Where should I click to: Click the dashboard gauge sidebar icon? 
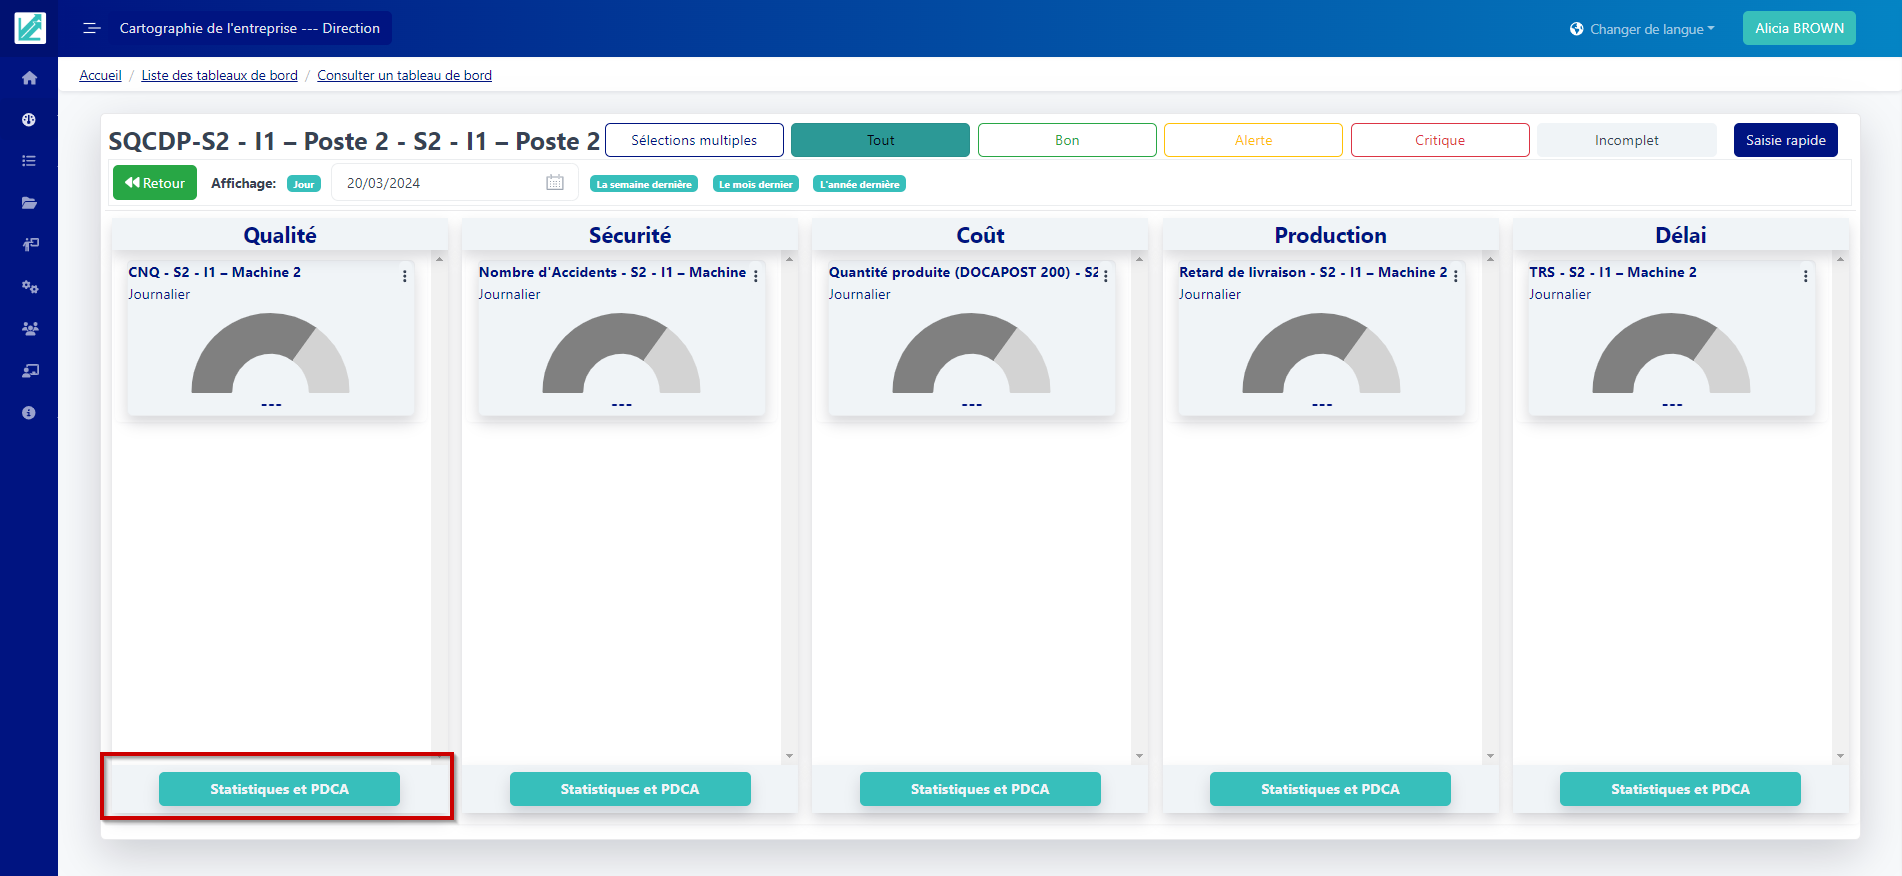point(29,120)
